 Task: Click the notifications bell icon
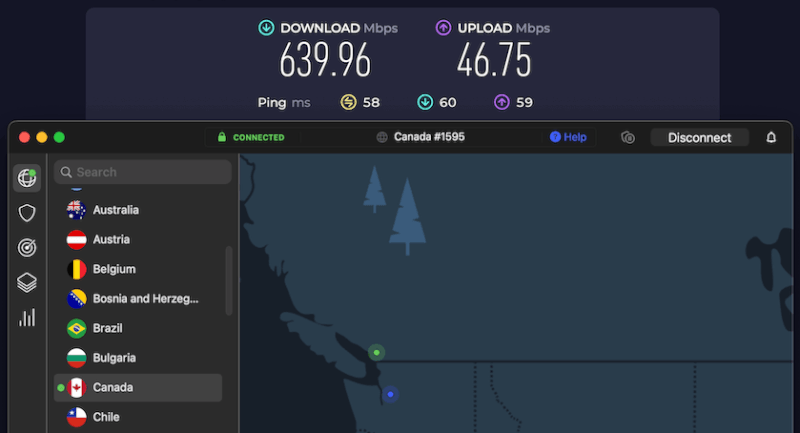coord(771,137)
